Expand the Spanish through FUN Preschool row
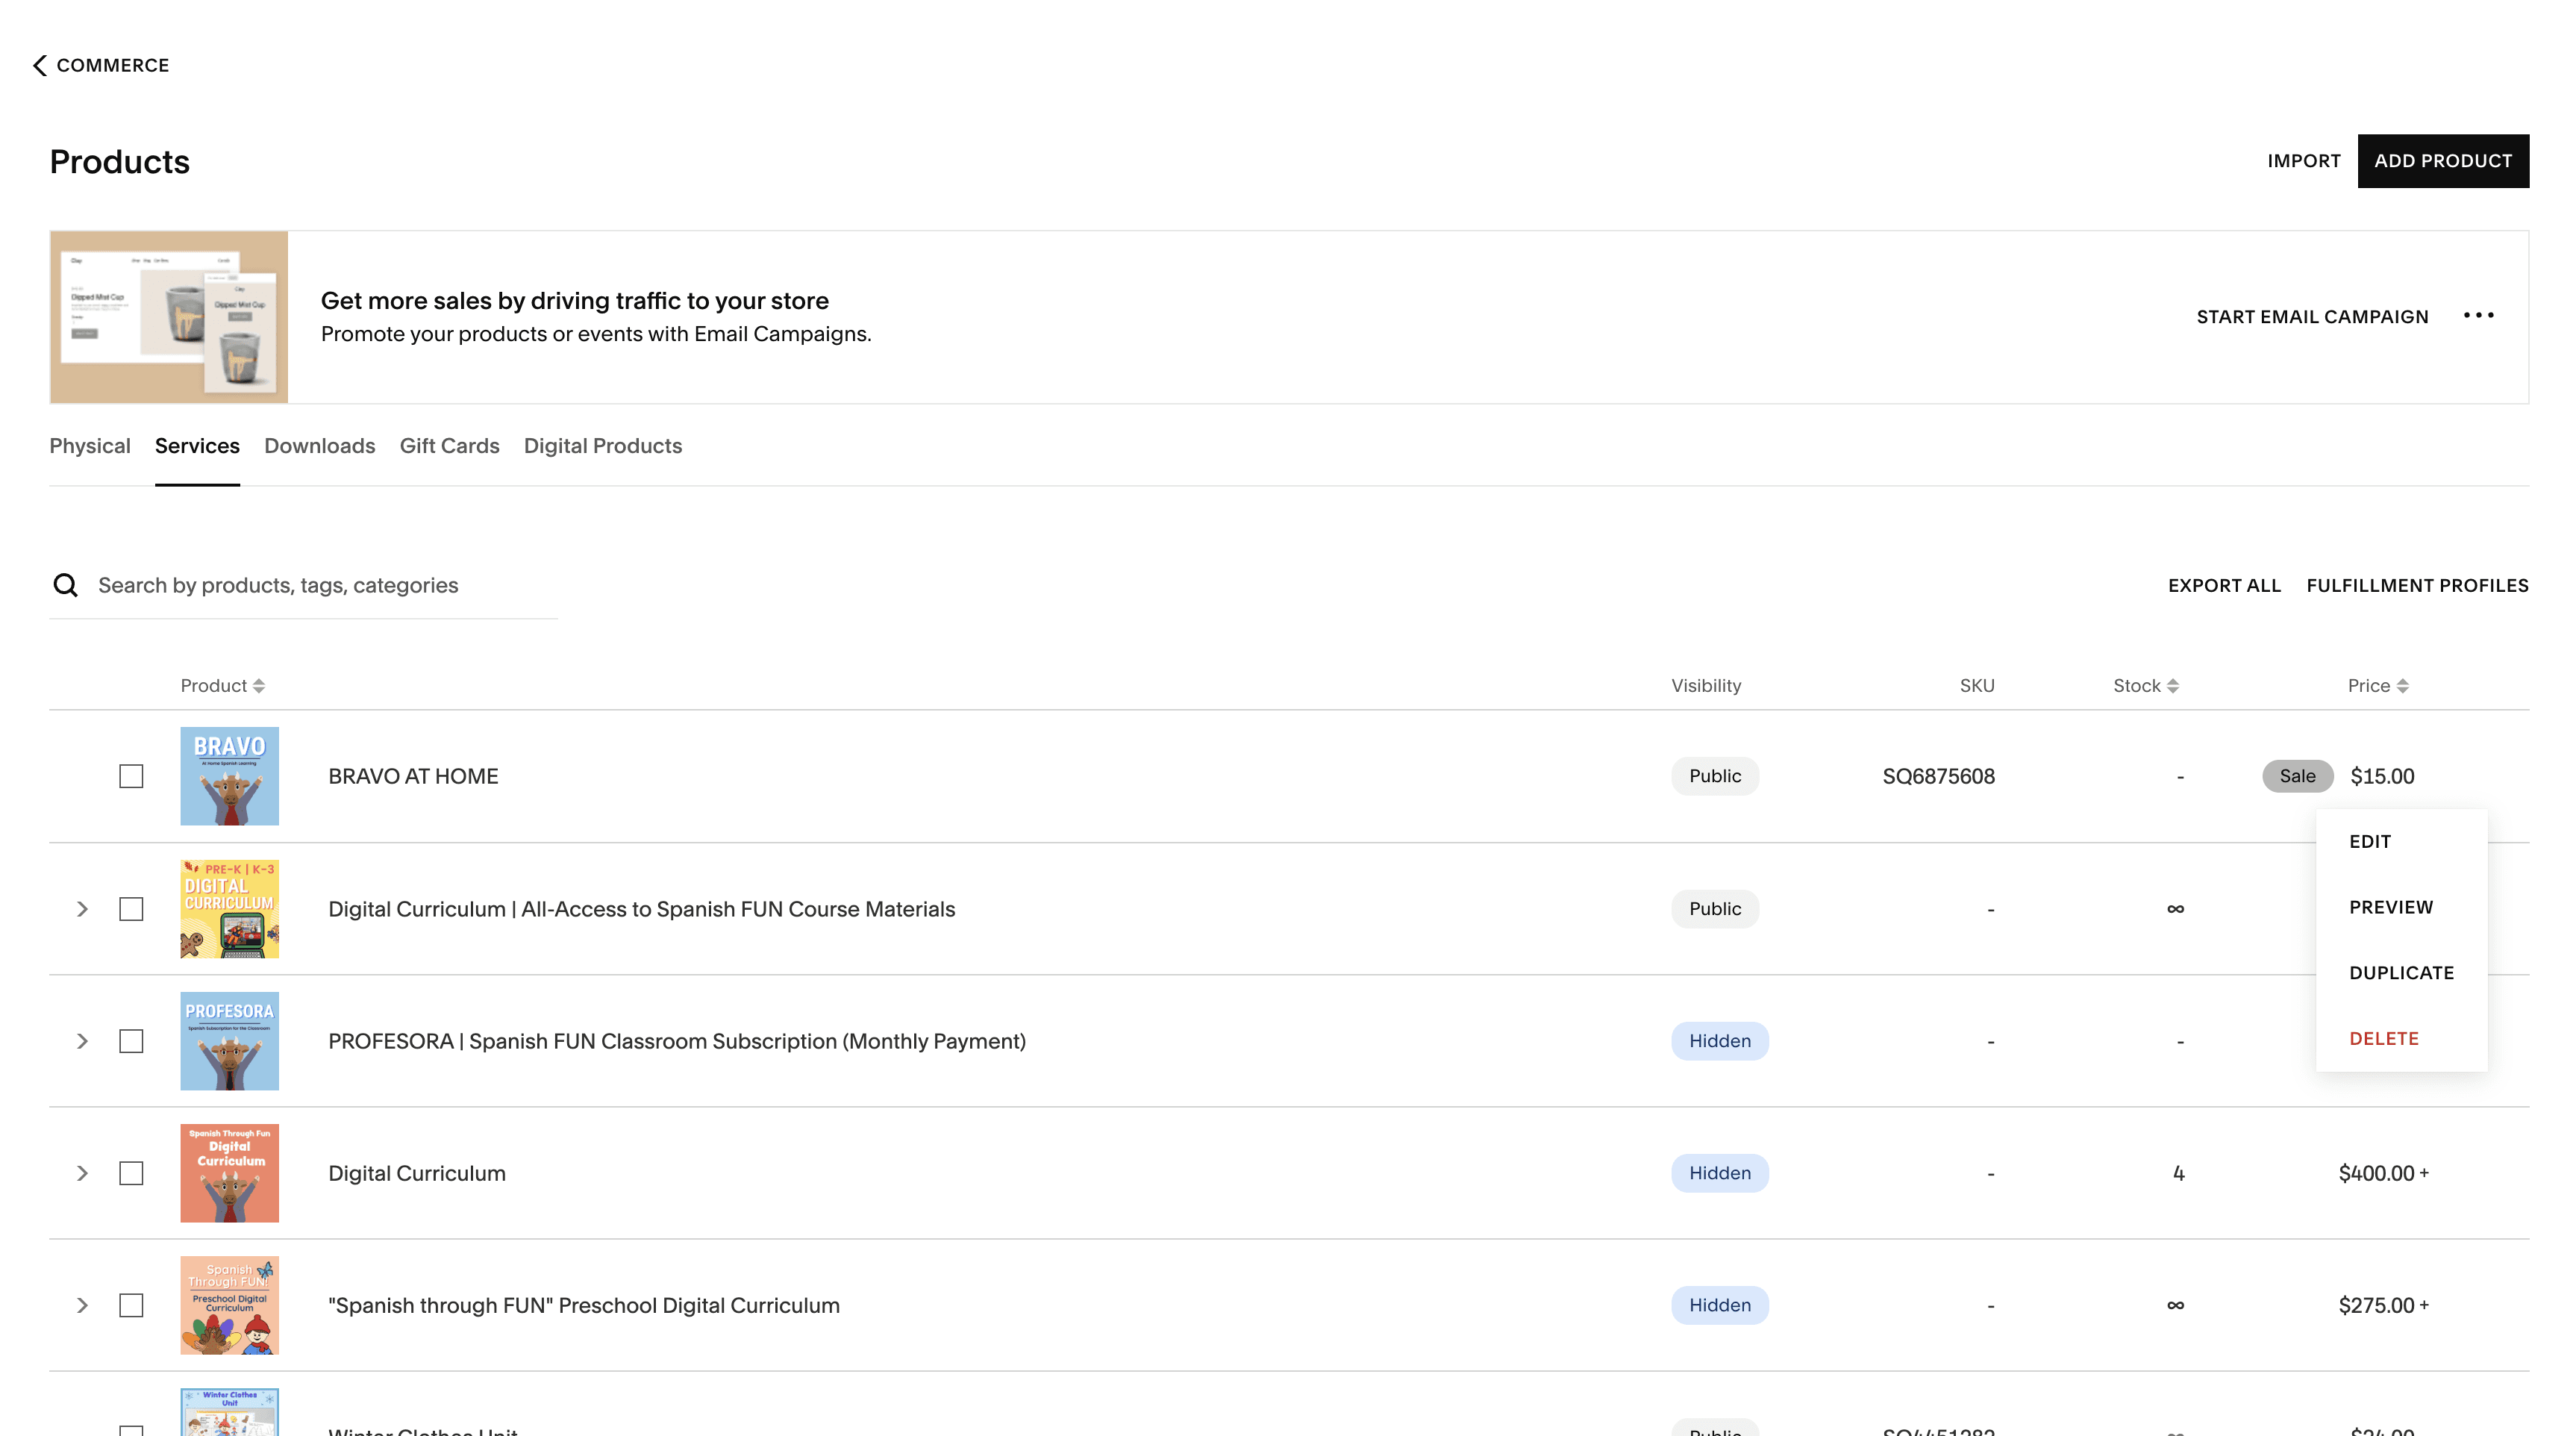Screen dimensions: 2576x1436 [x=83, y=1305]
